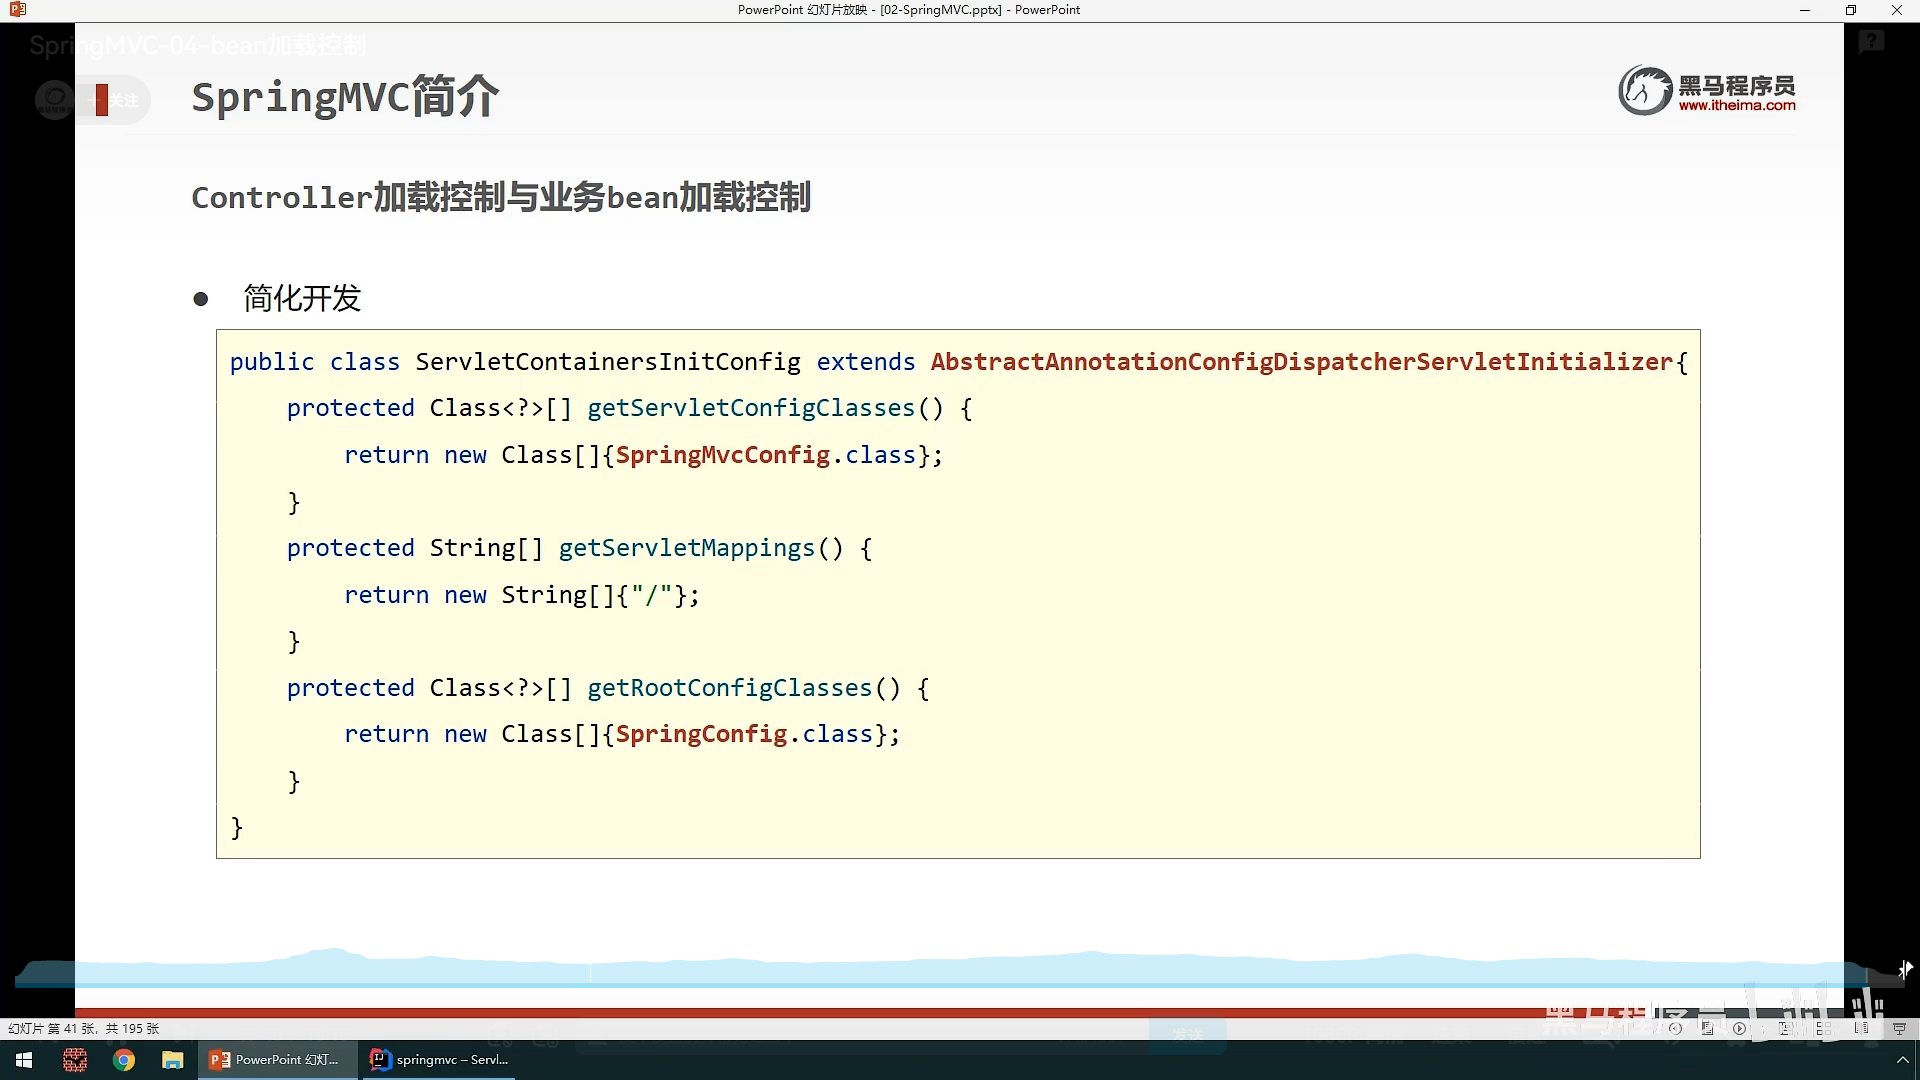Expand hidden system tray icons chevron

coord(1902,1060)
